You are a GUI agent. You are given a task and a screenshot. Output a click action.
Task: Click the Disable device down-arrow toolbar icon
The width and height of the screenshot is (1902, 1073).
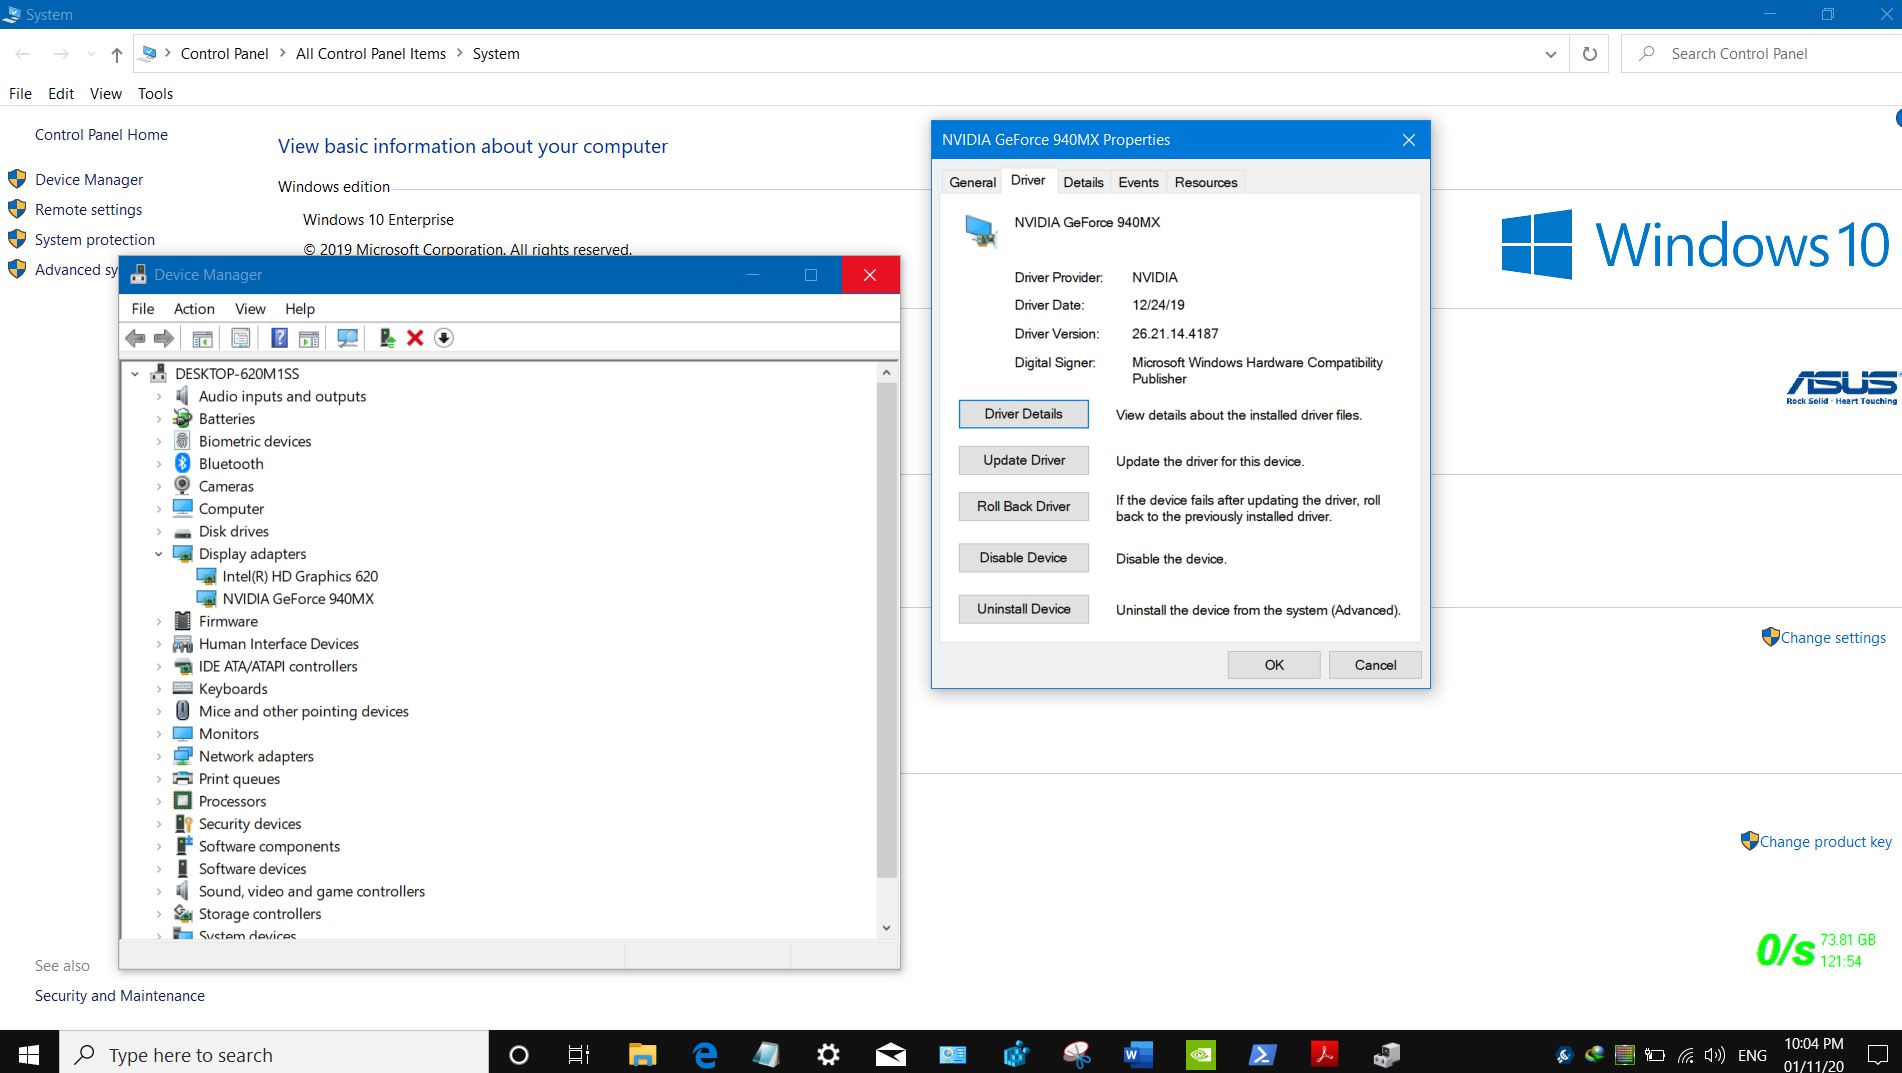tap(444, 338)
